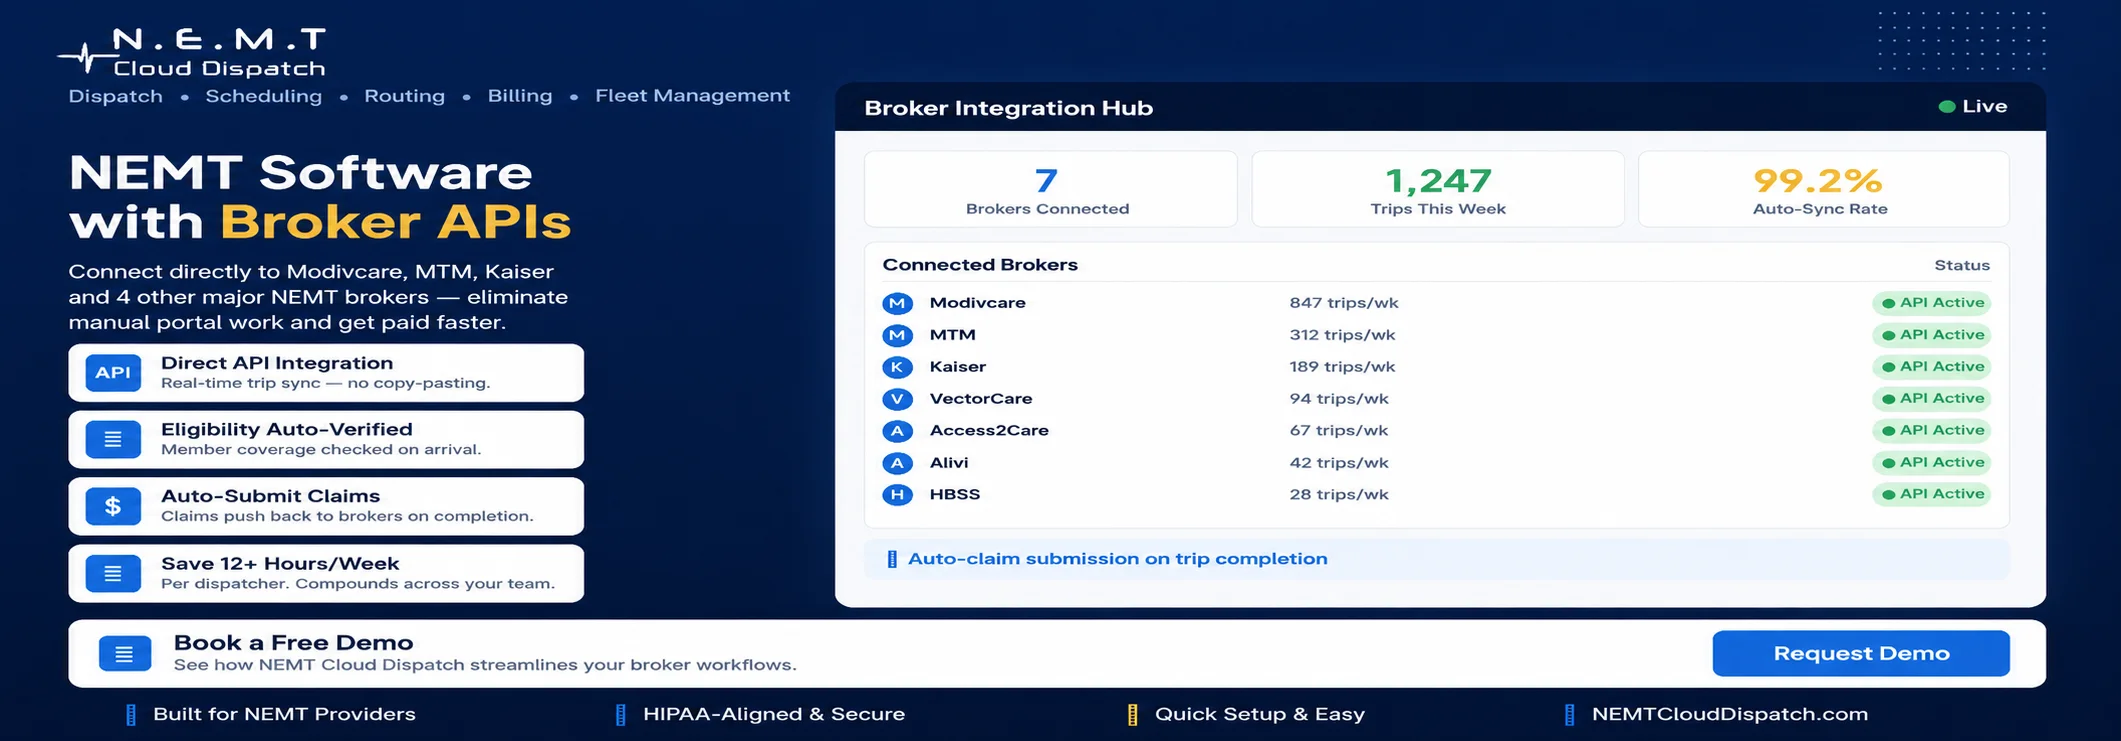Click the yellow icon beside Quick Setup & Easy

1133,714
